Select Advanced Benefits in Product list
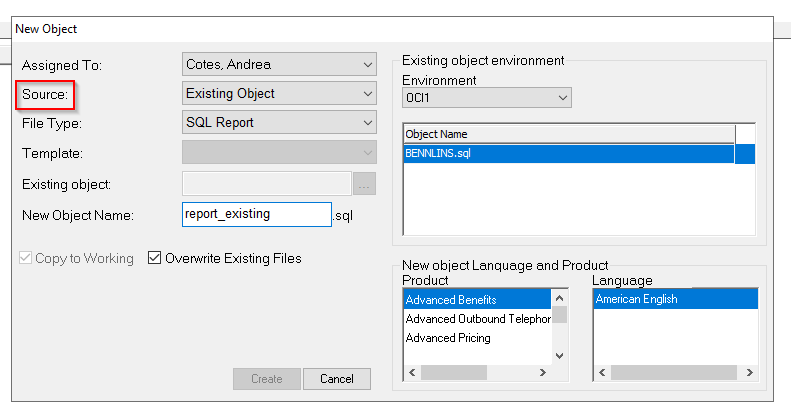Image resolution: width=791 pixels, height=414 pixels. 476,299
